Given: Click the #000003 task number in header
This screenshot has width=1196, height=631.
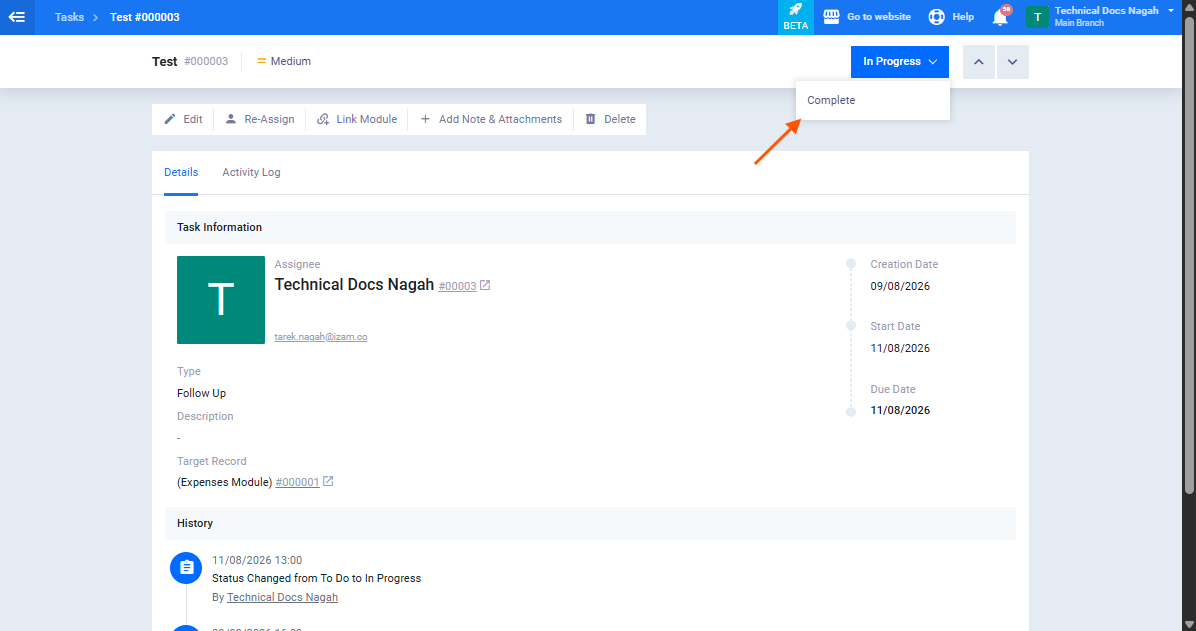Looking at the screenshot, I should tap(206, 61).
